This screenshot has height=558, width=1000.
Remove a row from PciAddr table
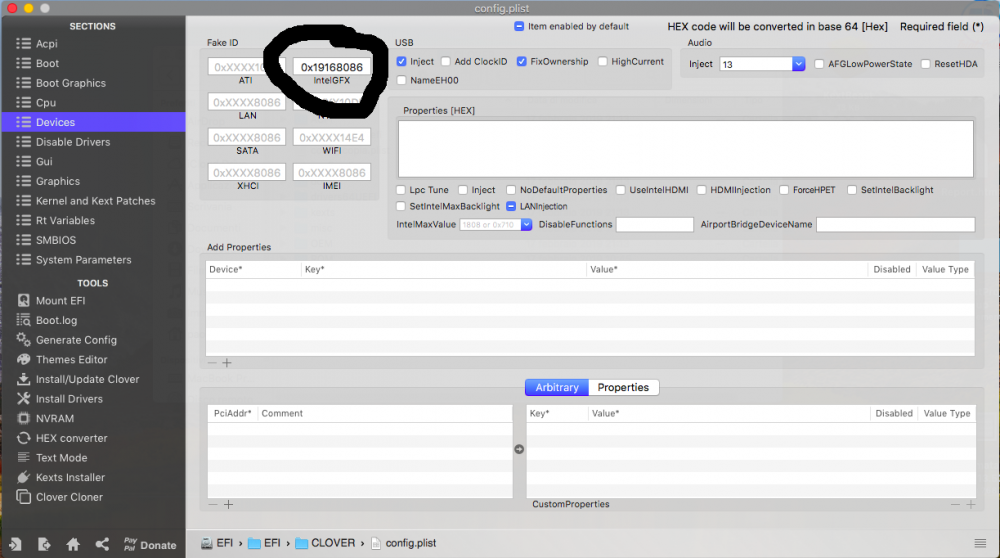pyautogui.click(x=213, y=504)
